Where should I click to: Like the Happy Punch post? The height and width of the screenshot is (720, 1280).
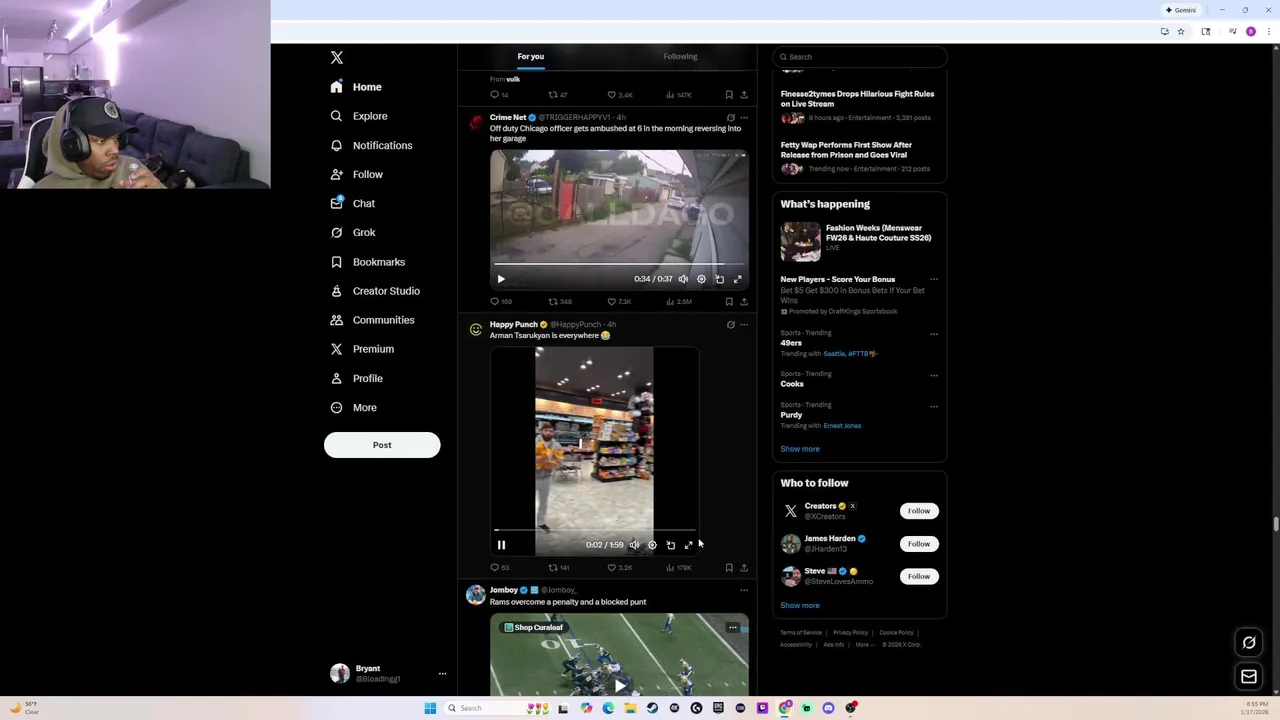(x=619, y=567)
